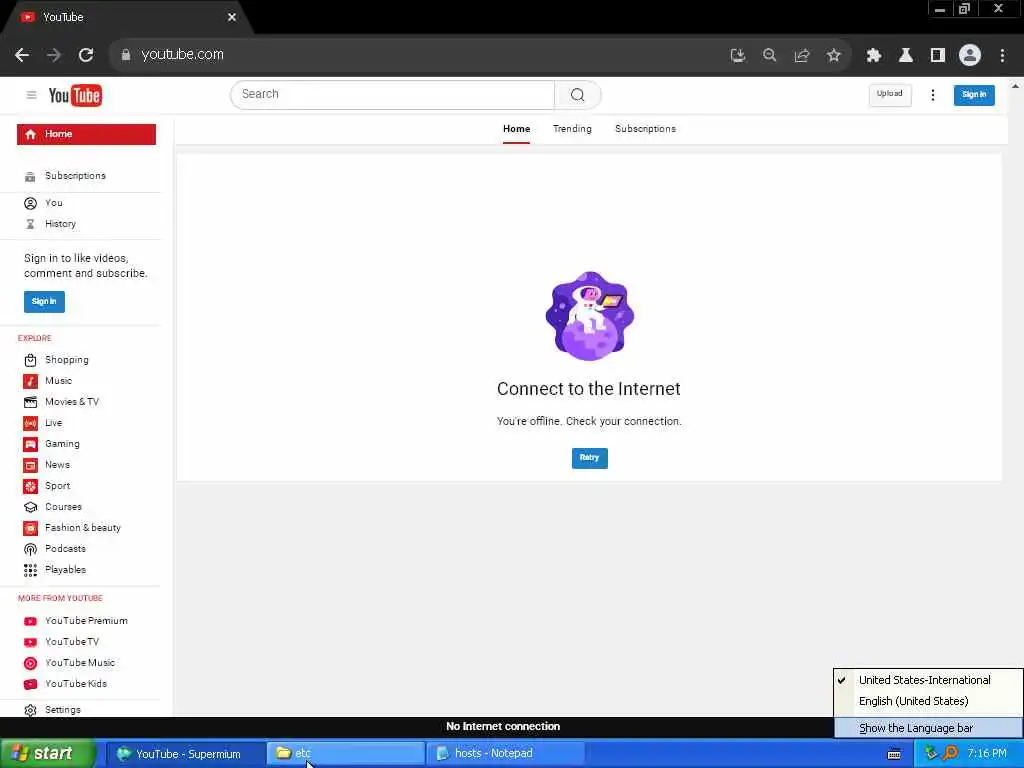Open YouTube three-dot settings menu
Screen dimensions: 1024x768
click(x=933, y=95)
